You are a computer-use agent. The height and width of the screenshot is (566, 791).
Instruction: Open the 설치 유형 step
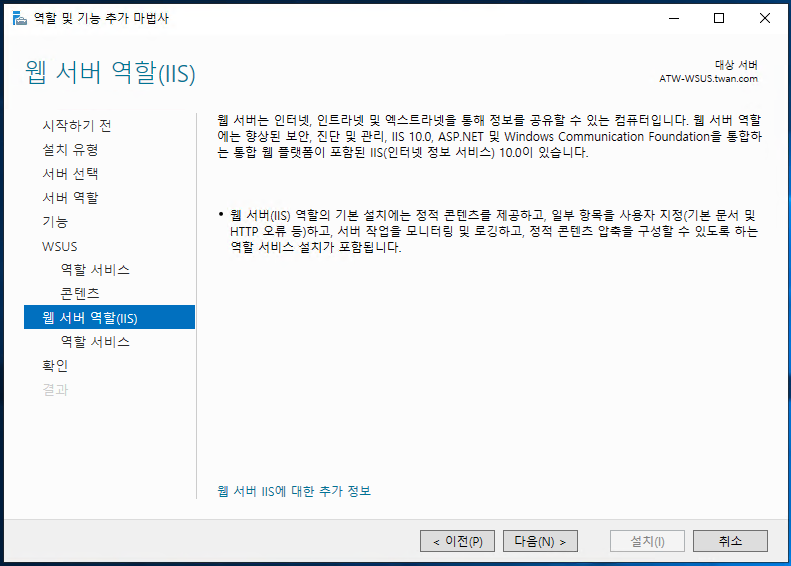tap(70, 149)
